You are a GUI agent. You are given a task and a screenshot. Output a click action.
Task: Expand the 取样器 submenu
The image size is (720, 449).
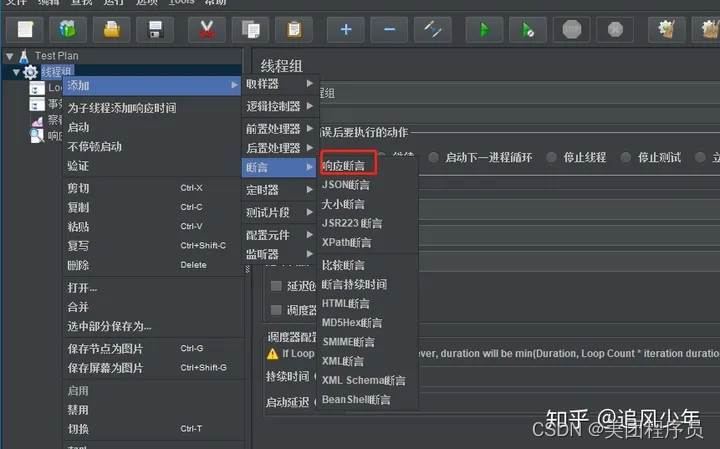[x=280, y=84]
